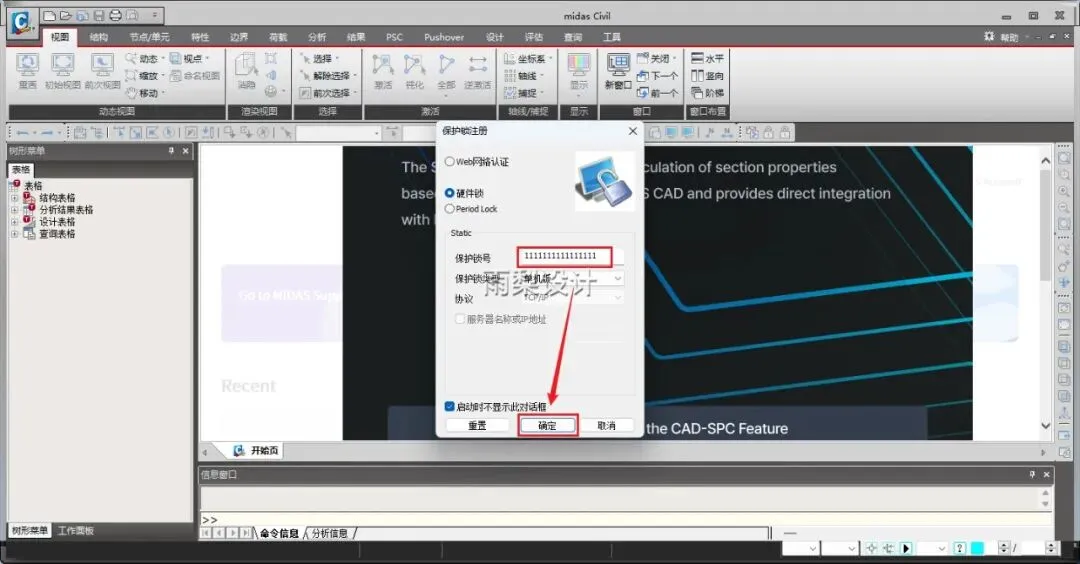Pin the 树形菜单 panel with pushpin icon
The width and height of the screenshot is (1080, 564).
coord(172,151)
